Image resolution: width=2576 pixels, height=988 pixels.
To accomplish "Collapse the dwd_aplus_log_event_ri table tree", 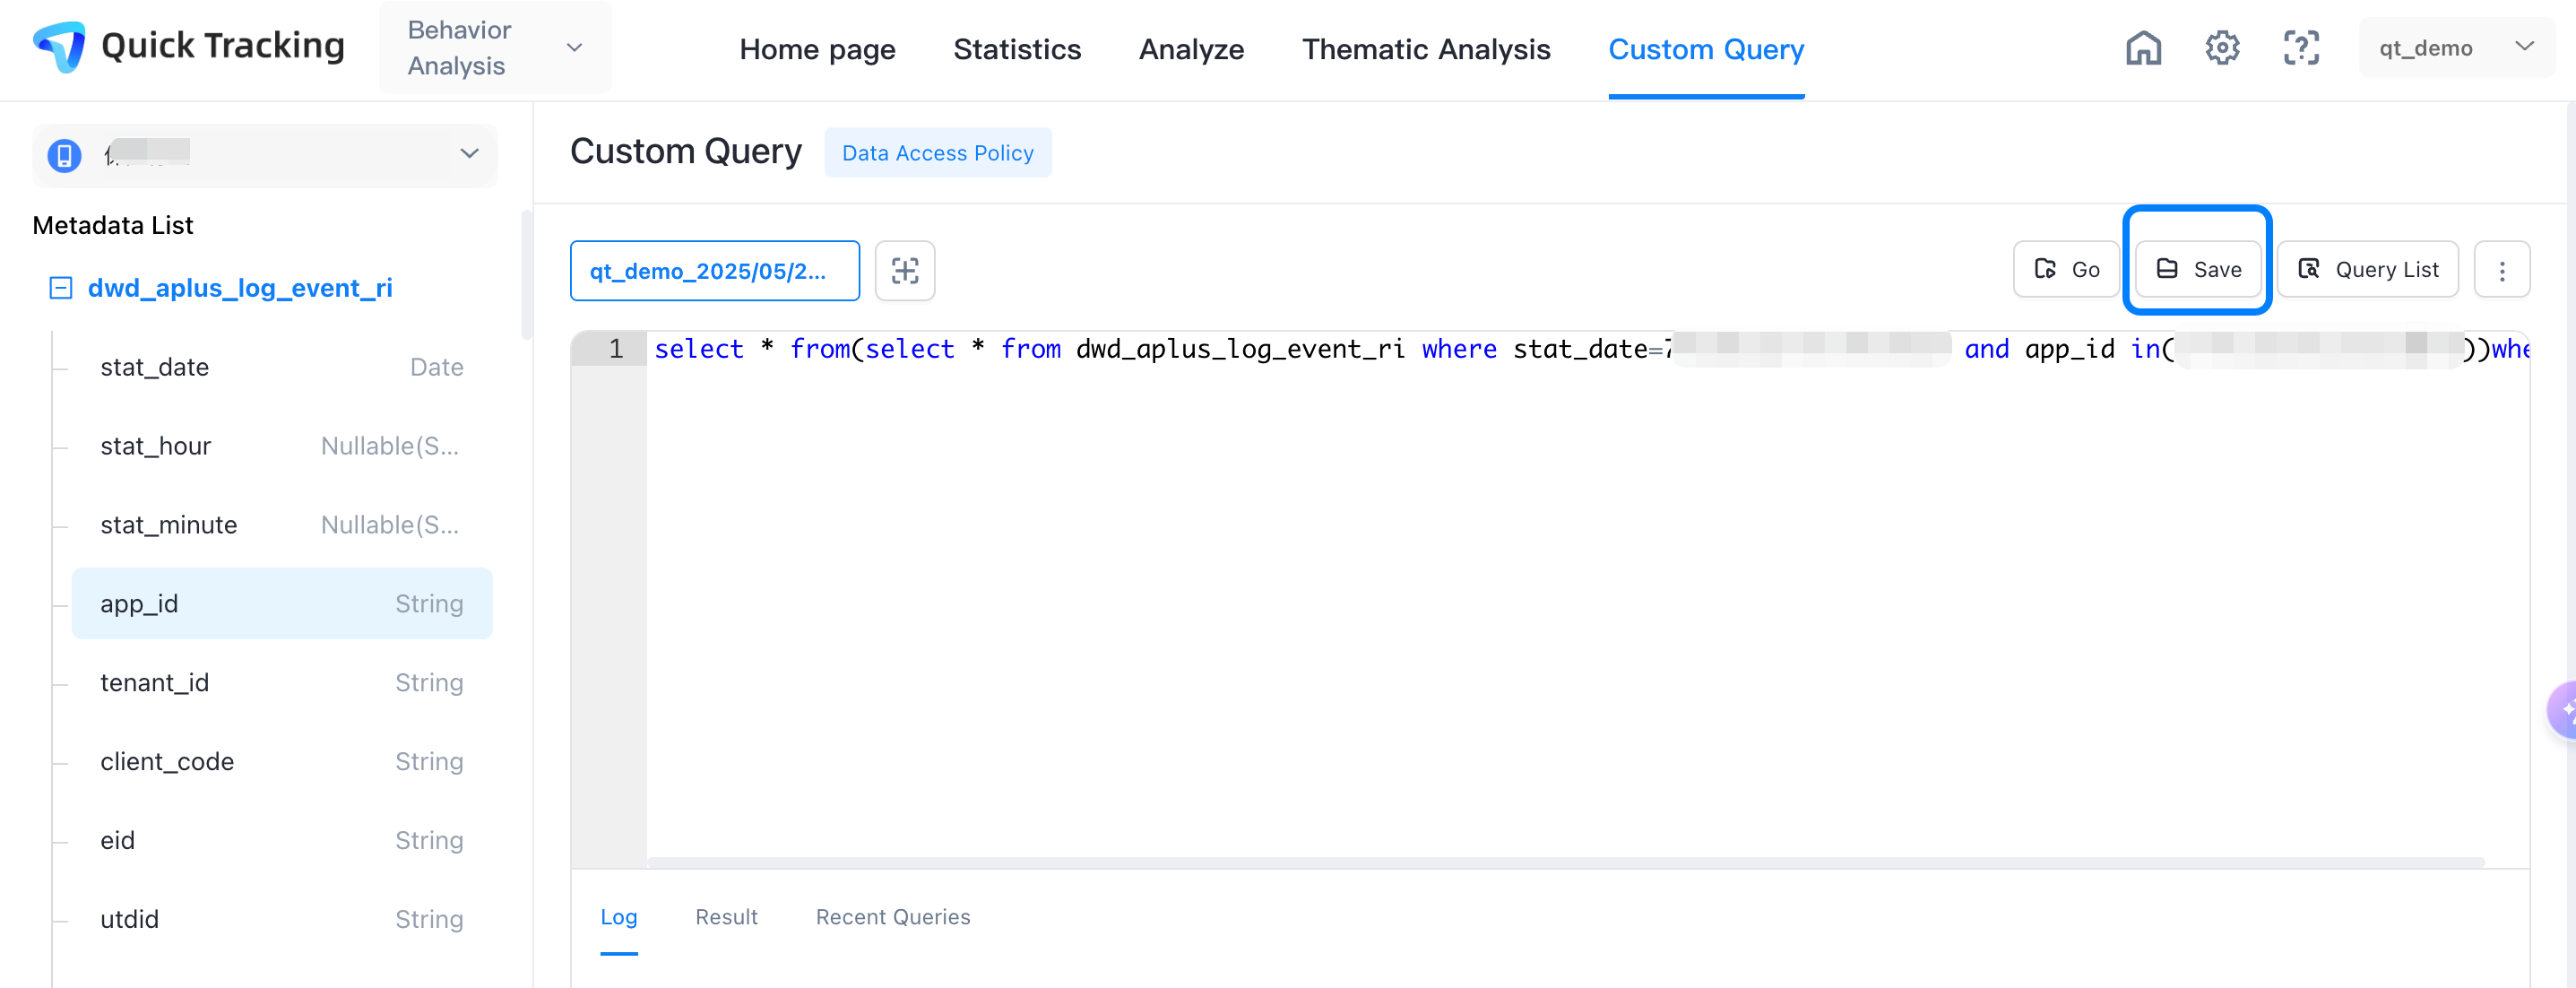I will click(x=61, y=288).
